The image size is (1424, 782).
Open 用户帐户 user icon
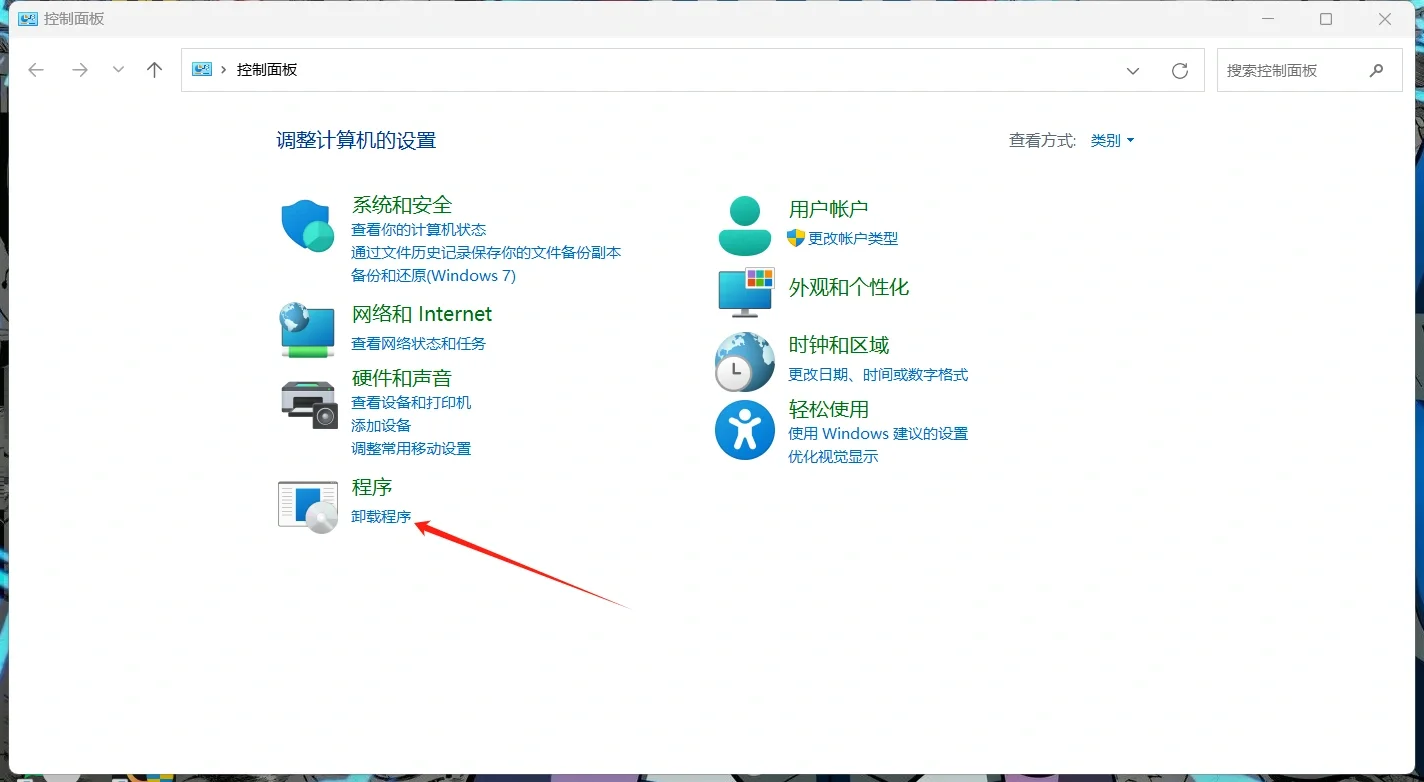click(x=744, y=222)
